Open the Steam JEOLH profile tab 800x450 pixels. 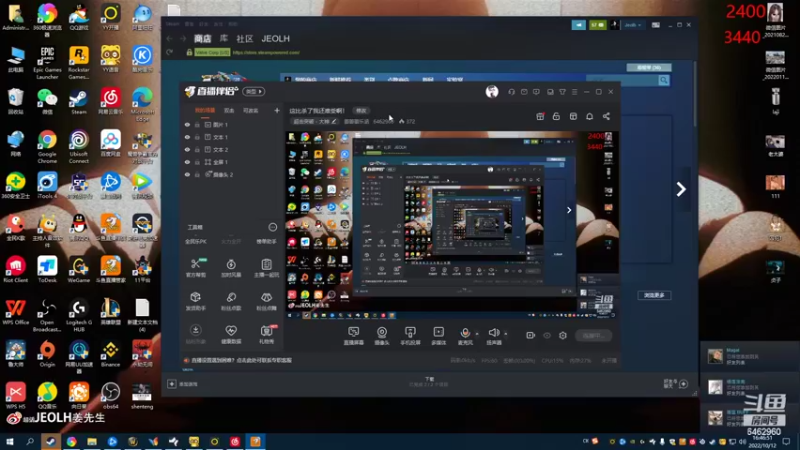(276, 38)
